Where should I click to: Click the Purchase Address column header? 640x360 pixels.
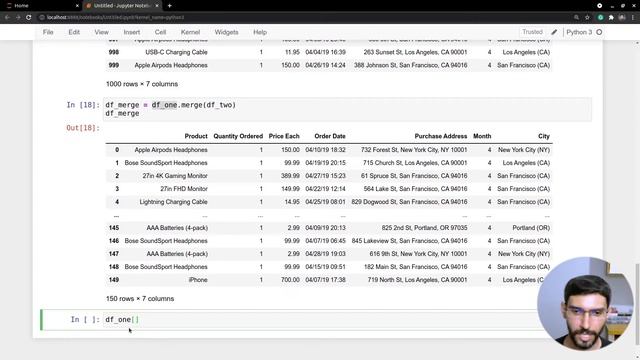coord(441,136)
